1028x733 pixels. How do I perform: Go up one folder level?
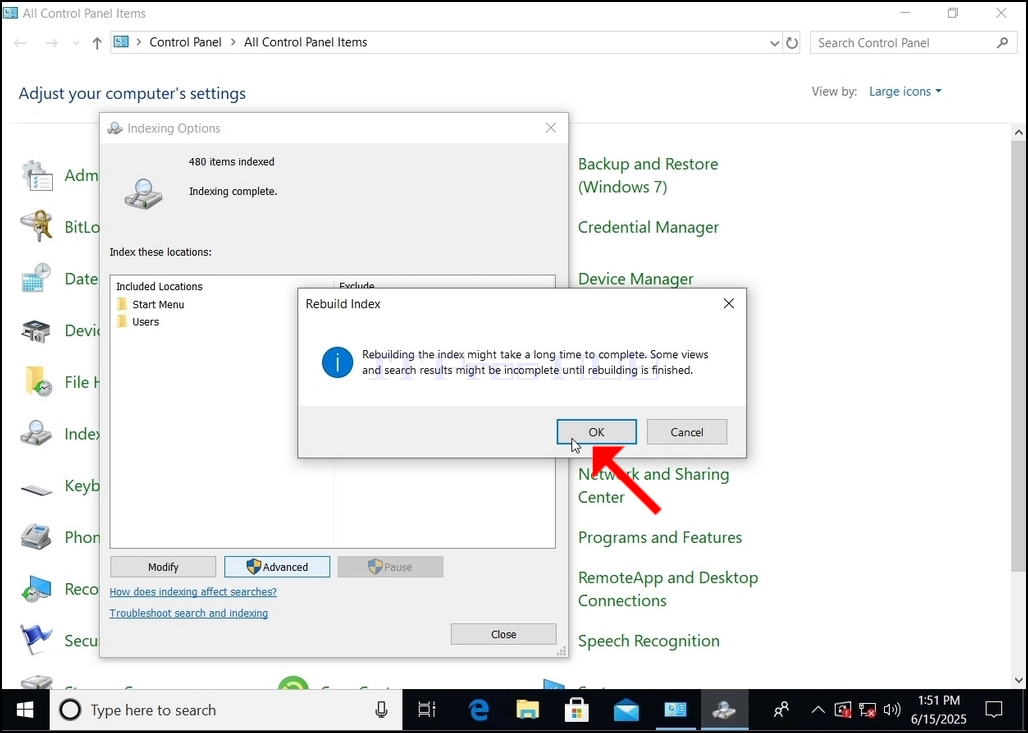coord(97,43)
